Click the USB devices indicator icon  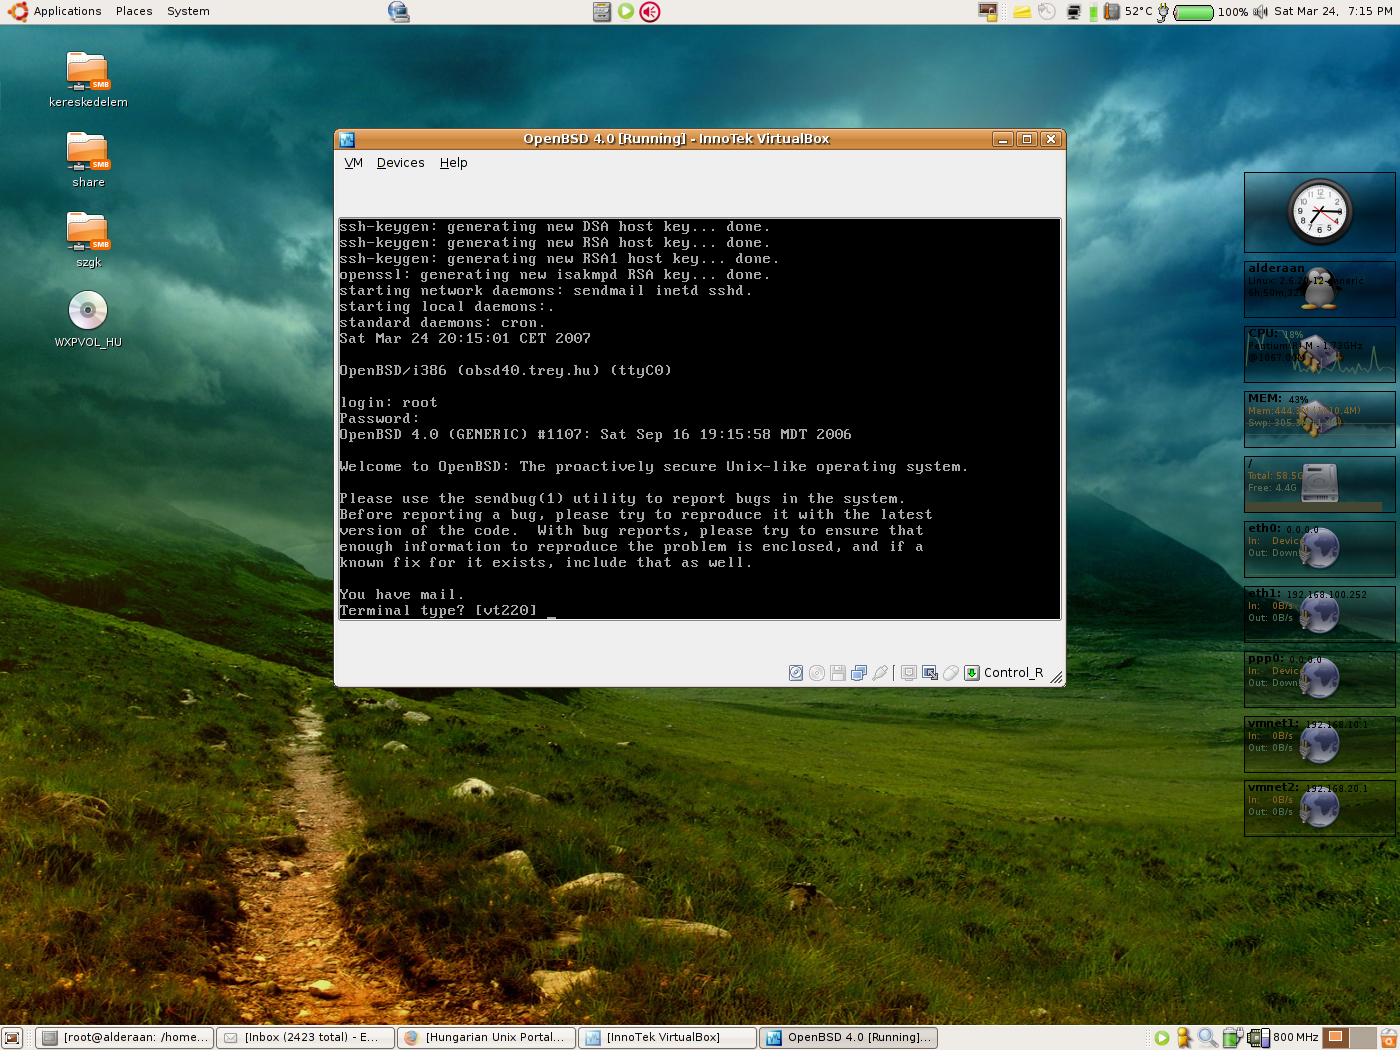click(880, 673)
